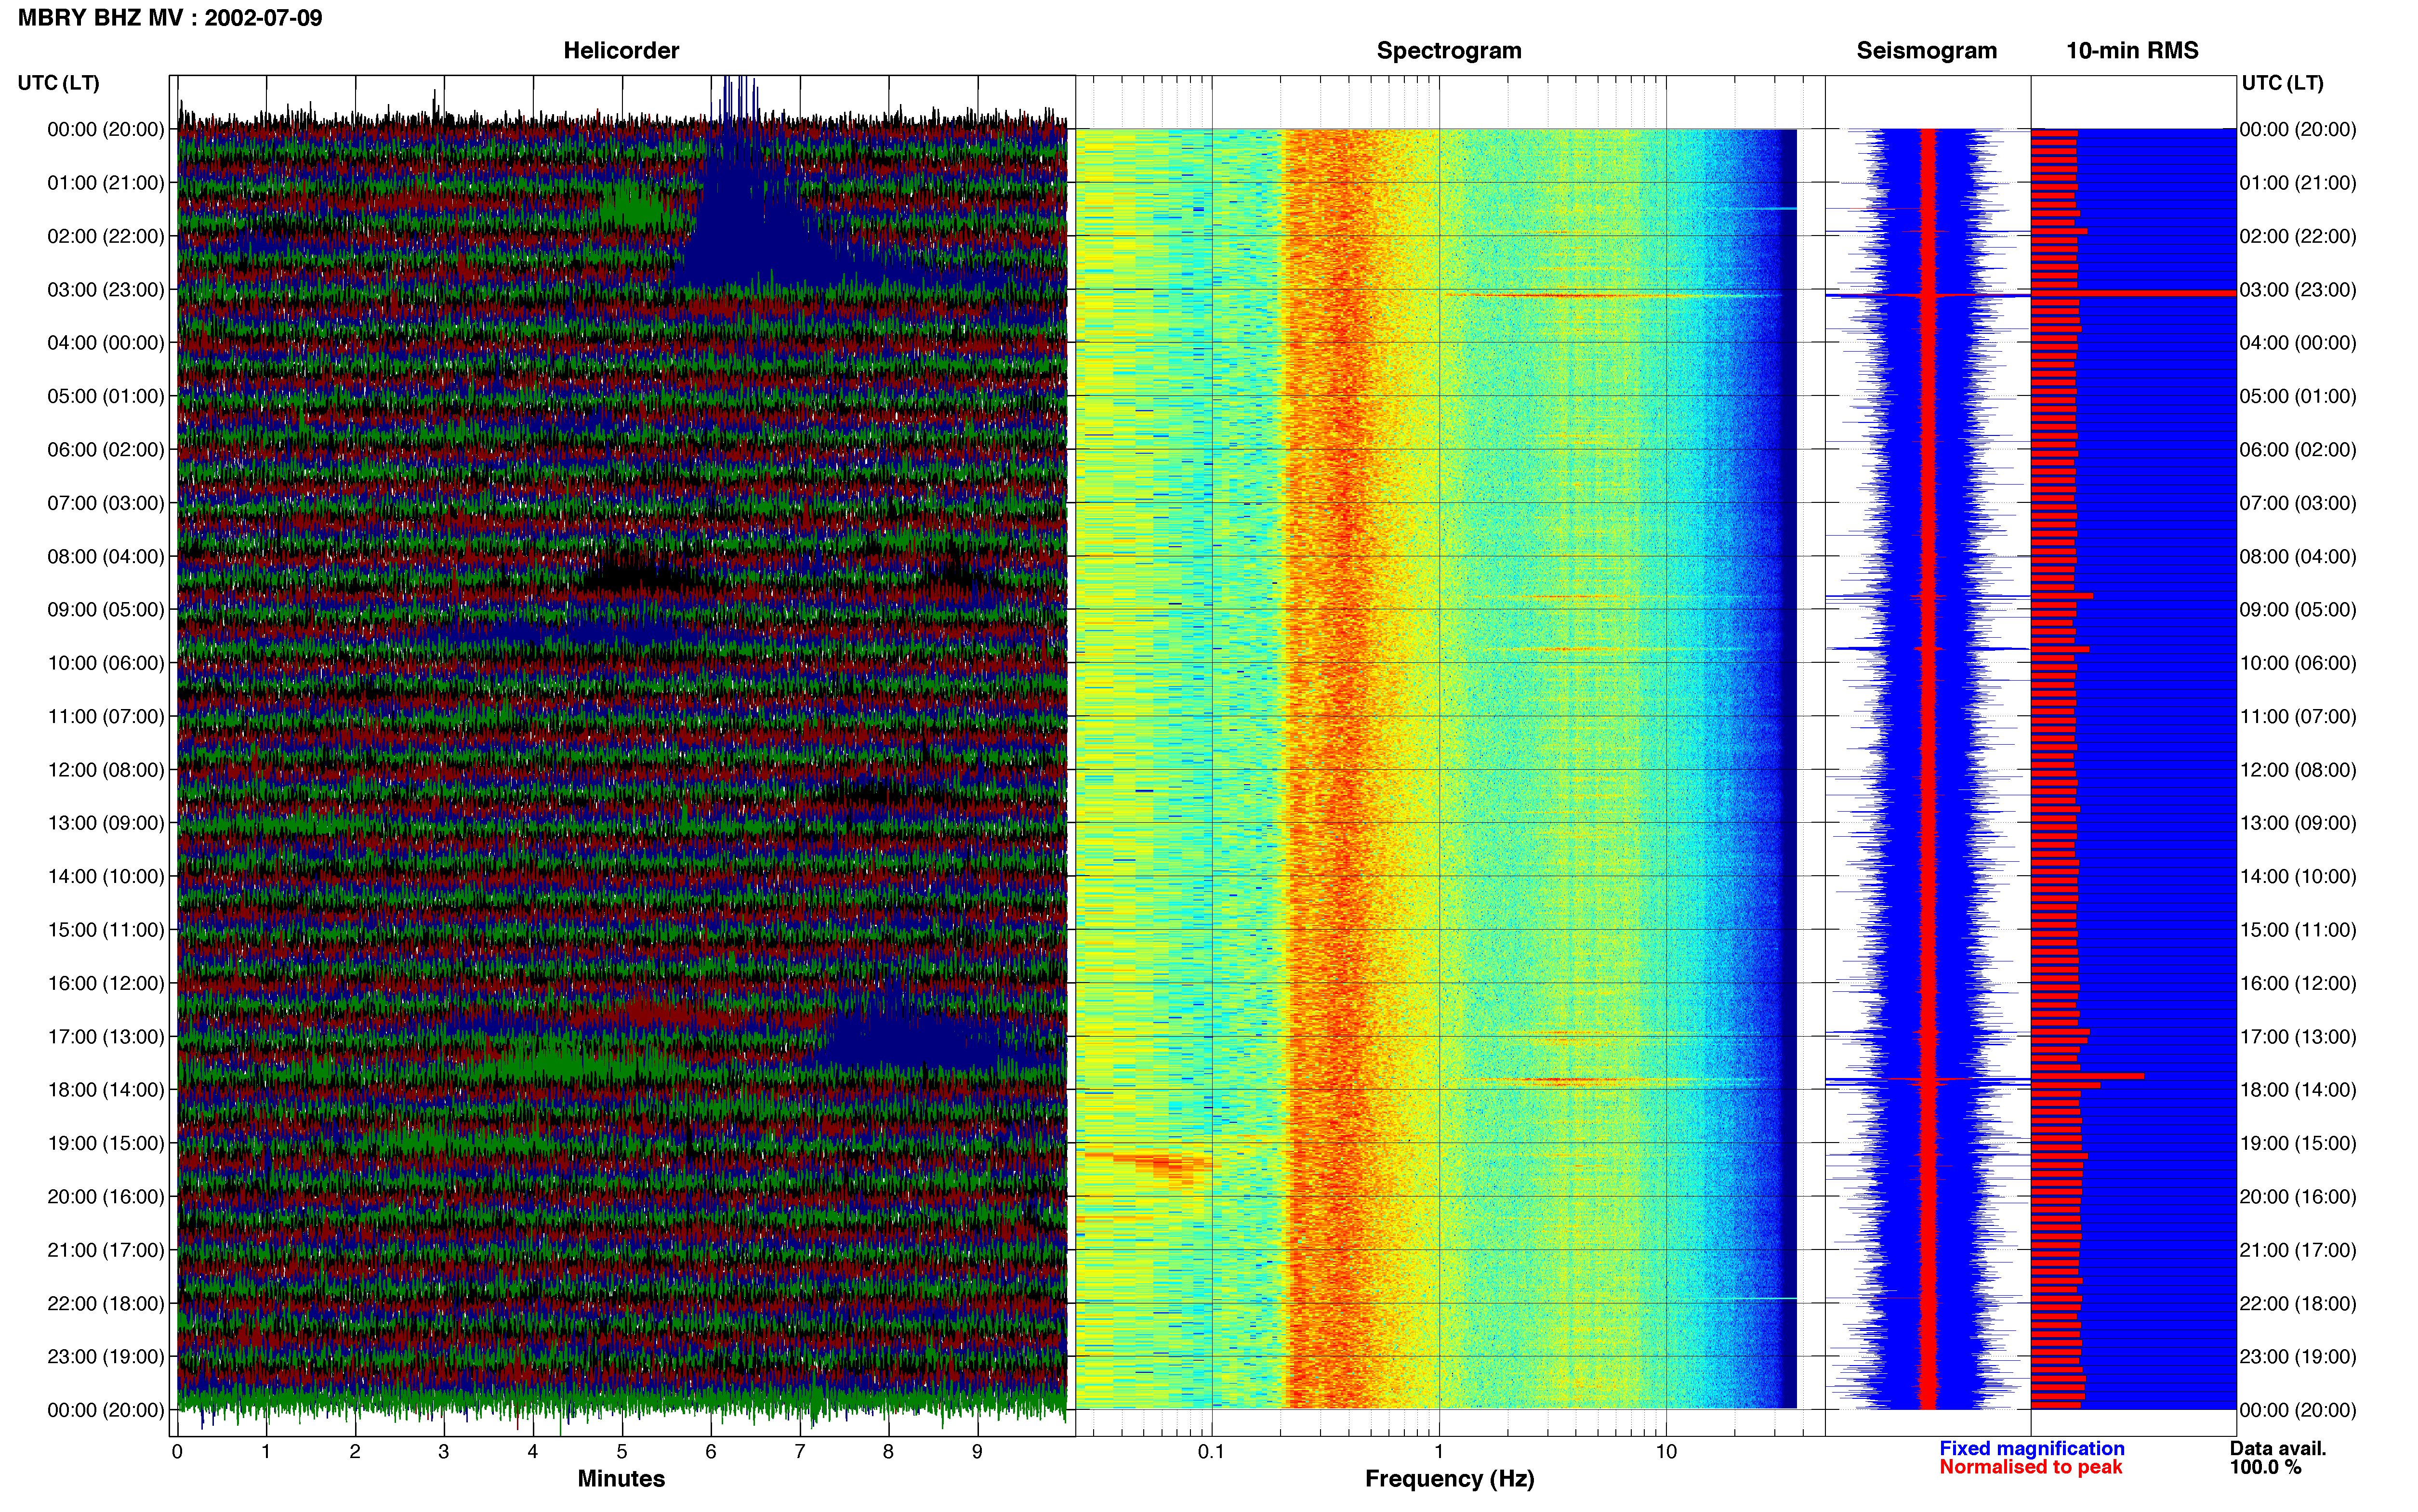Click the left '12:00 (08:00)' time label
This screenshot has height=1512, width=2418.
[x=105, y=770]
